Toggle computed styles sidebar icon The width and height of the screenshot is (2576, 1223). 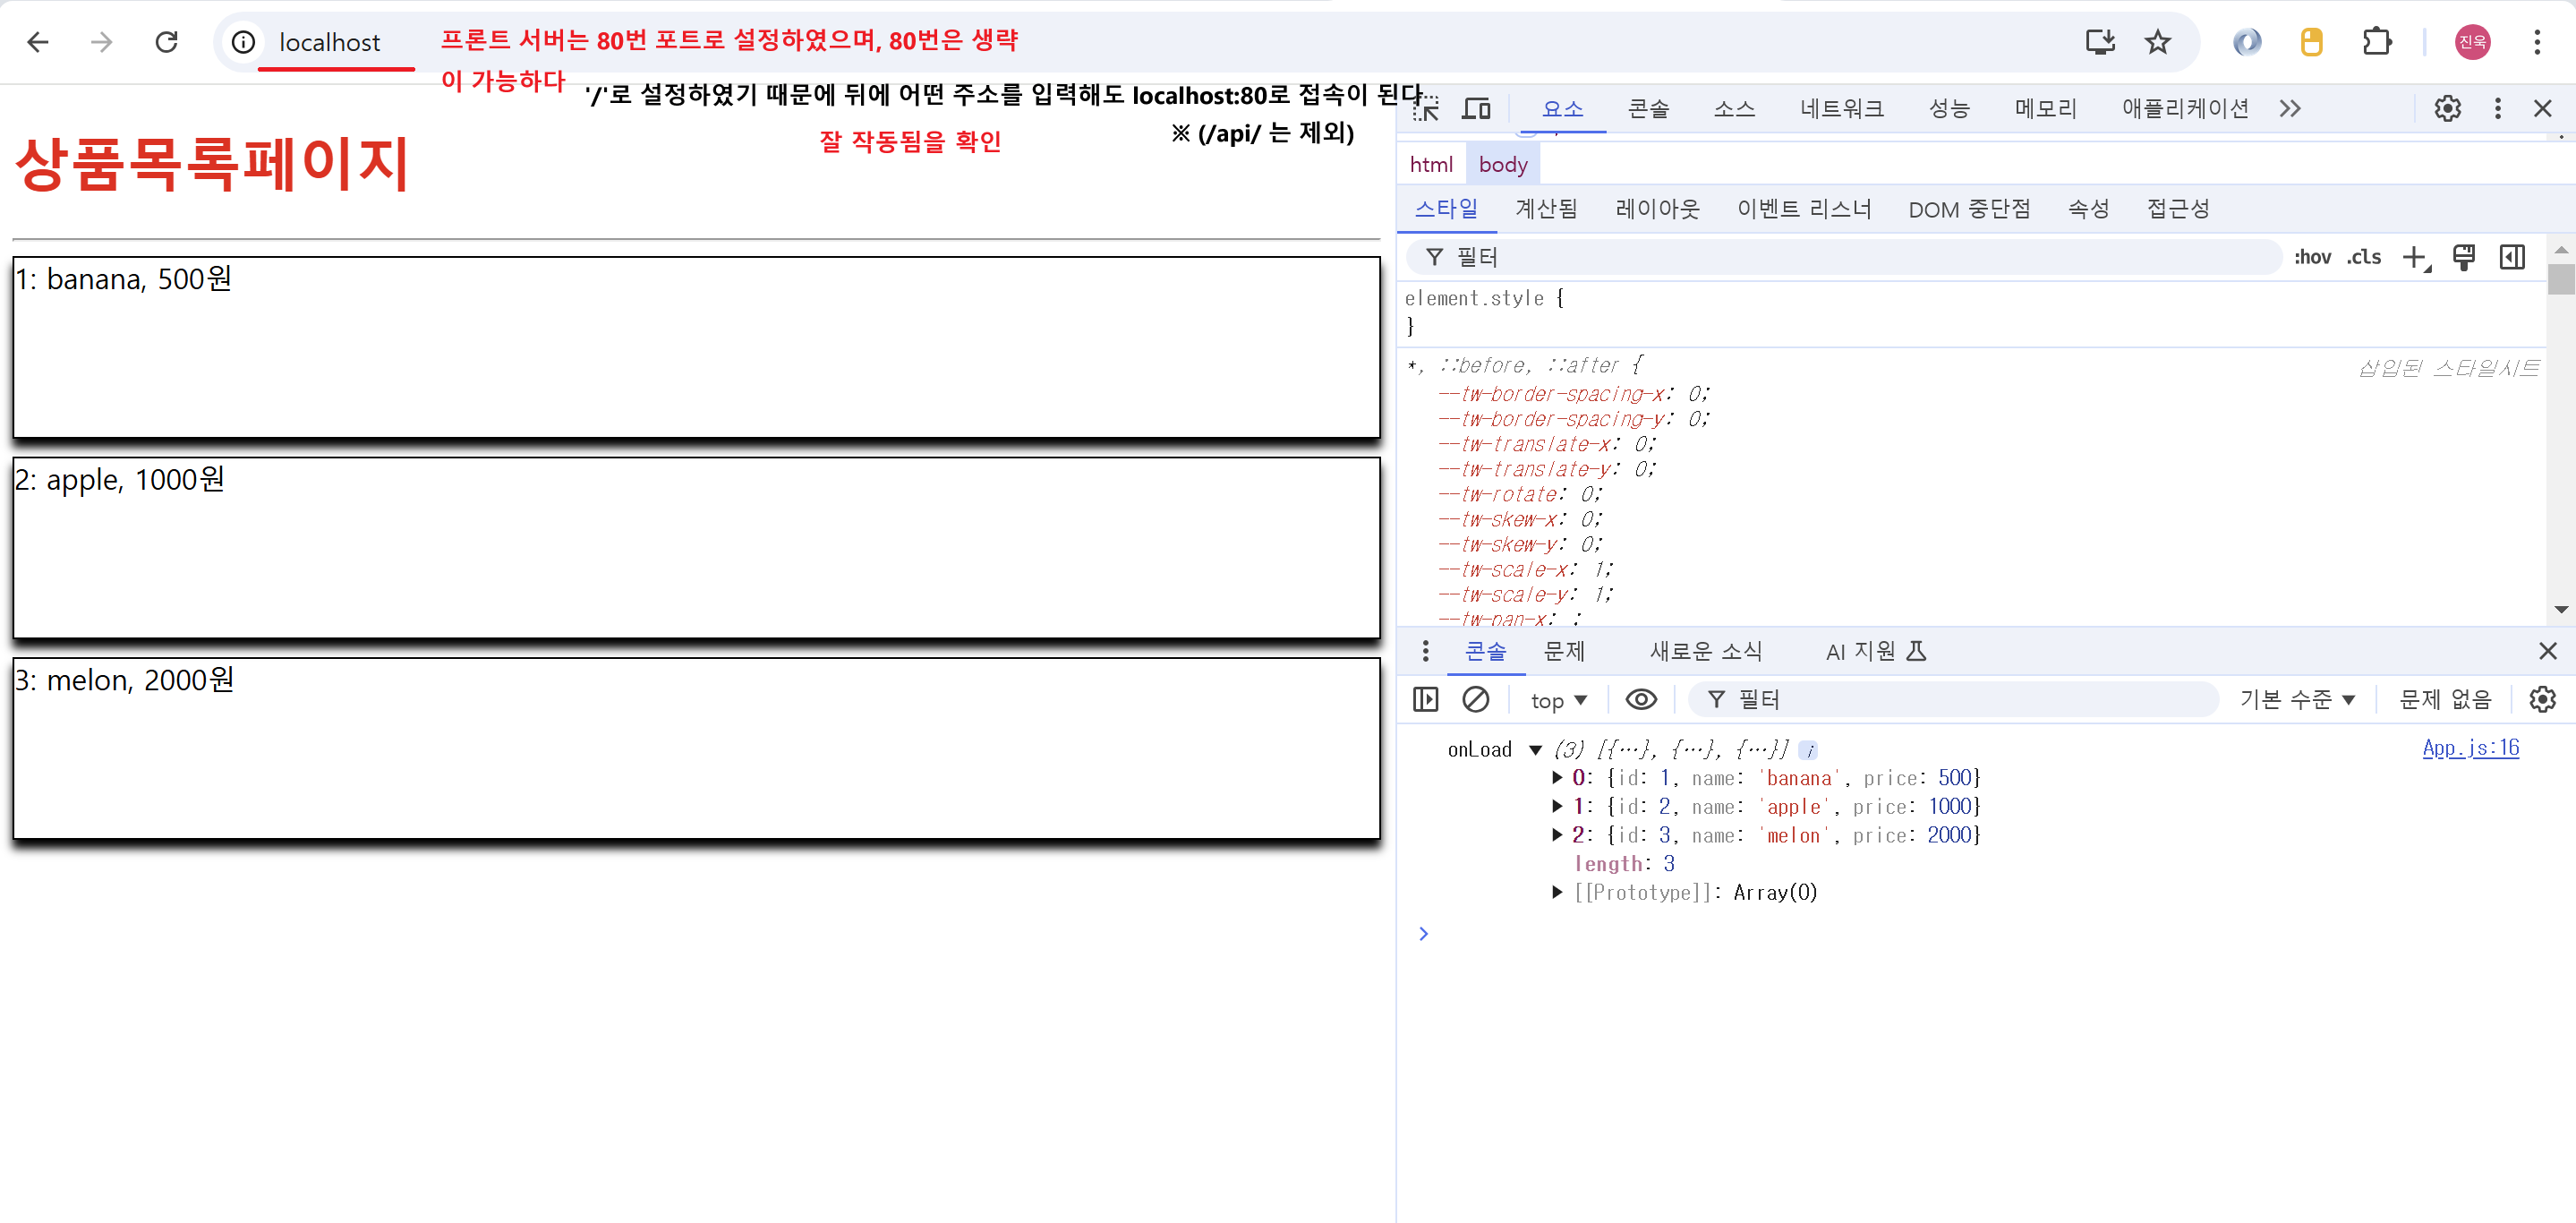pyautogui.click(x=2512, y=257)
